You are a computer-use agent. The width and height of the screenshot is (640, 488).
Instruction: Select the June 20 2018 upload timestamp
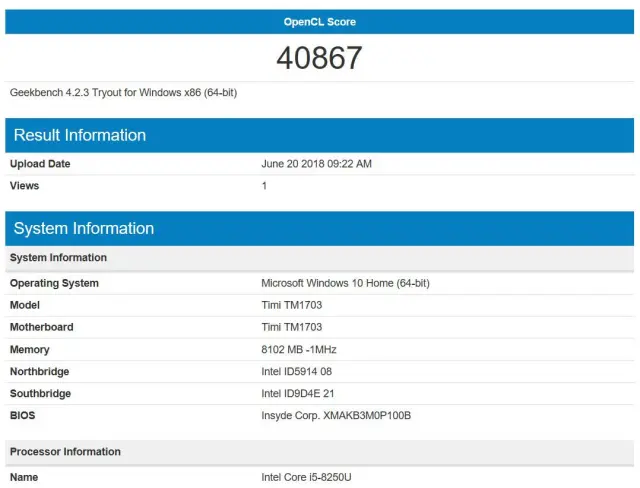[x=316, y=164]
